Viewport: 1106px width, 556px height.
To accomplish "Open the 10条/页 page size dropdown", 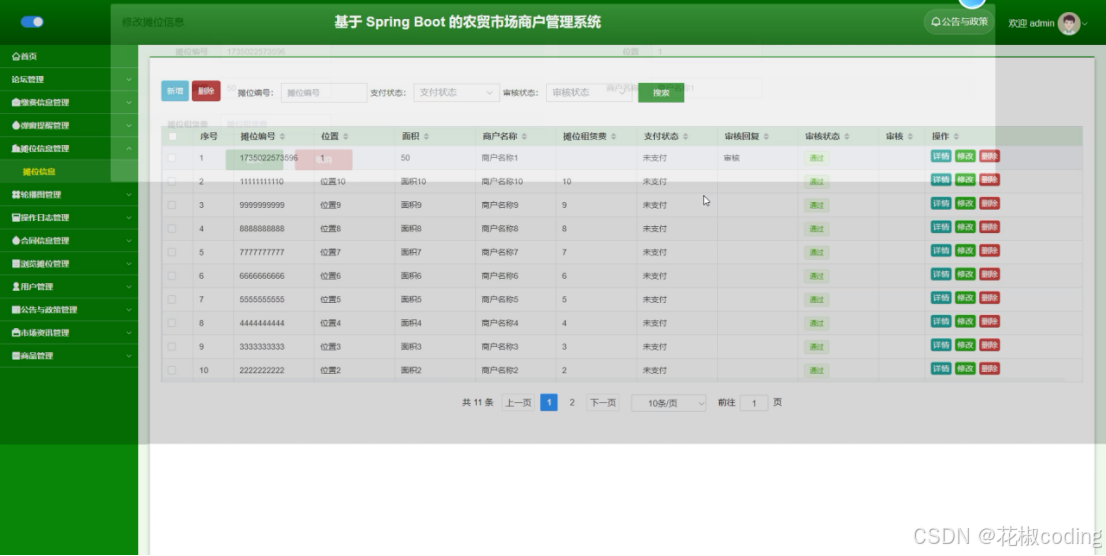I will pos(669,403).
